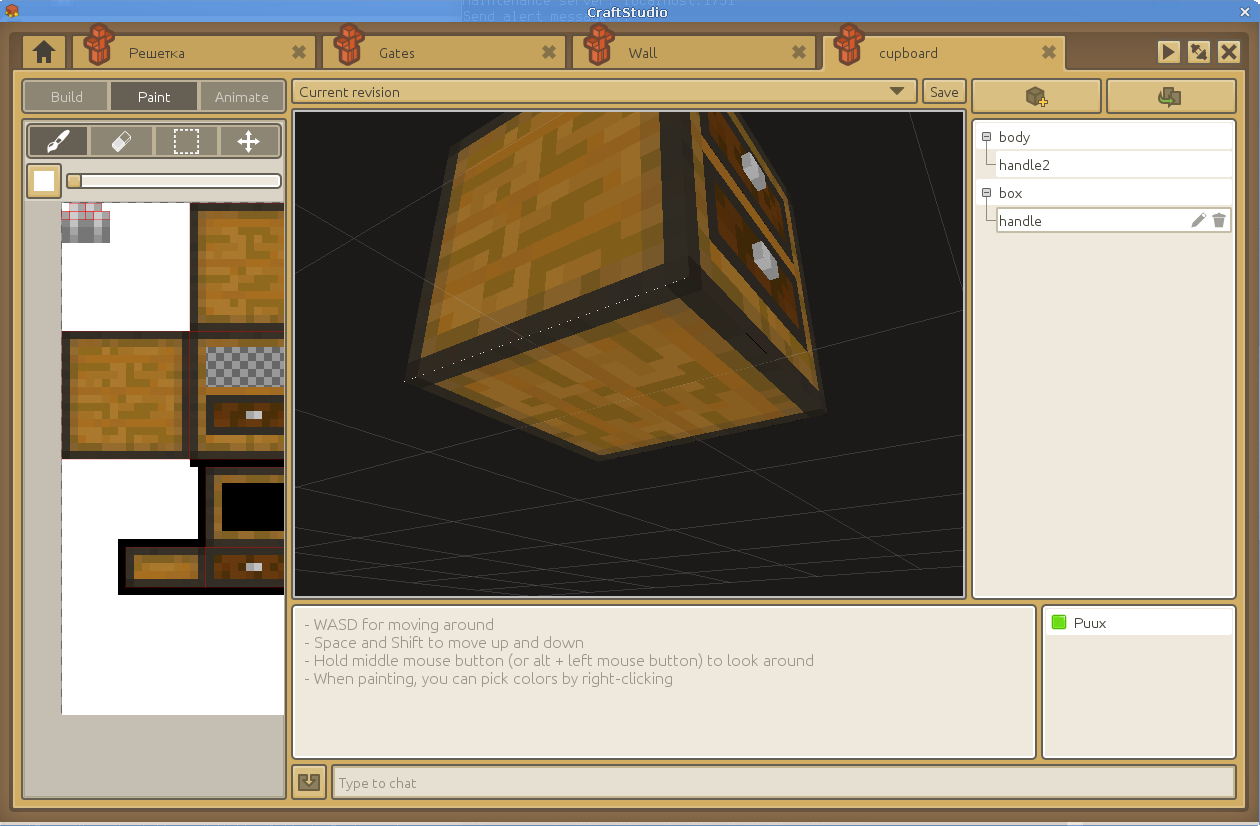Activate the rectangular selection tool
Screen dimensions: 1260x826
click(186, 142)
